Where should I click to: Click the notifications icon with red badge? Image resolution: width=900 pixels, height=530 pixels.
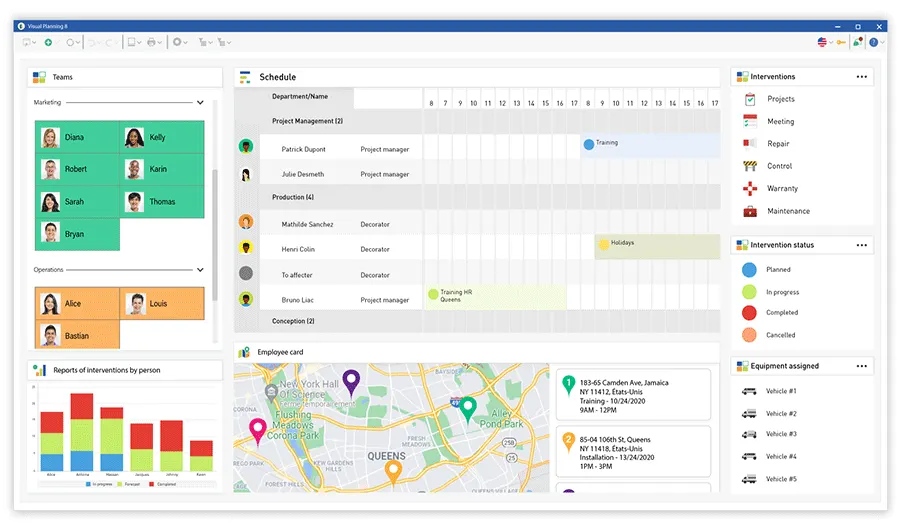pyautogui.click(x=857, y=43)
